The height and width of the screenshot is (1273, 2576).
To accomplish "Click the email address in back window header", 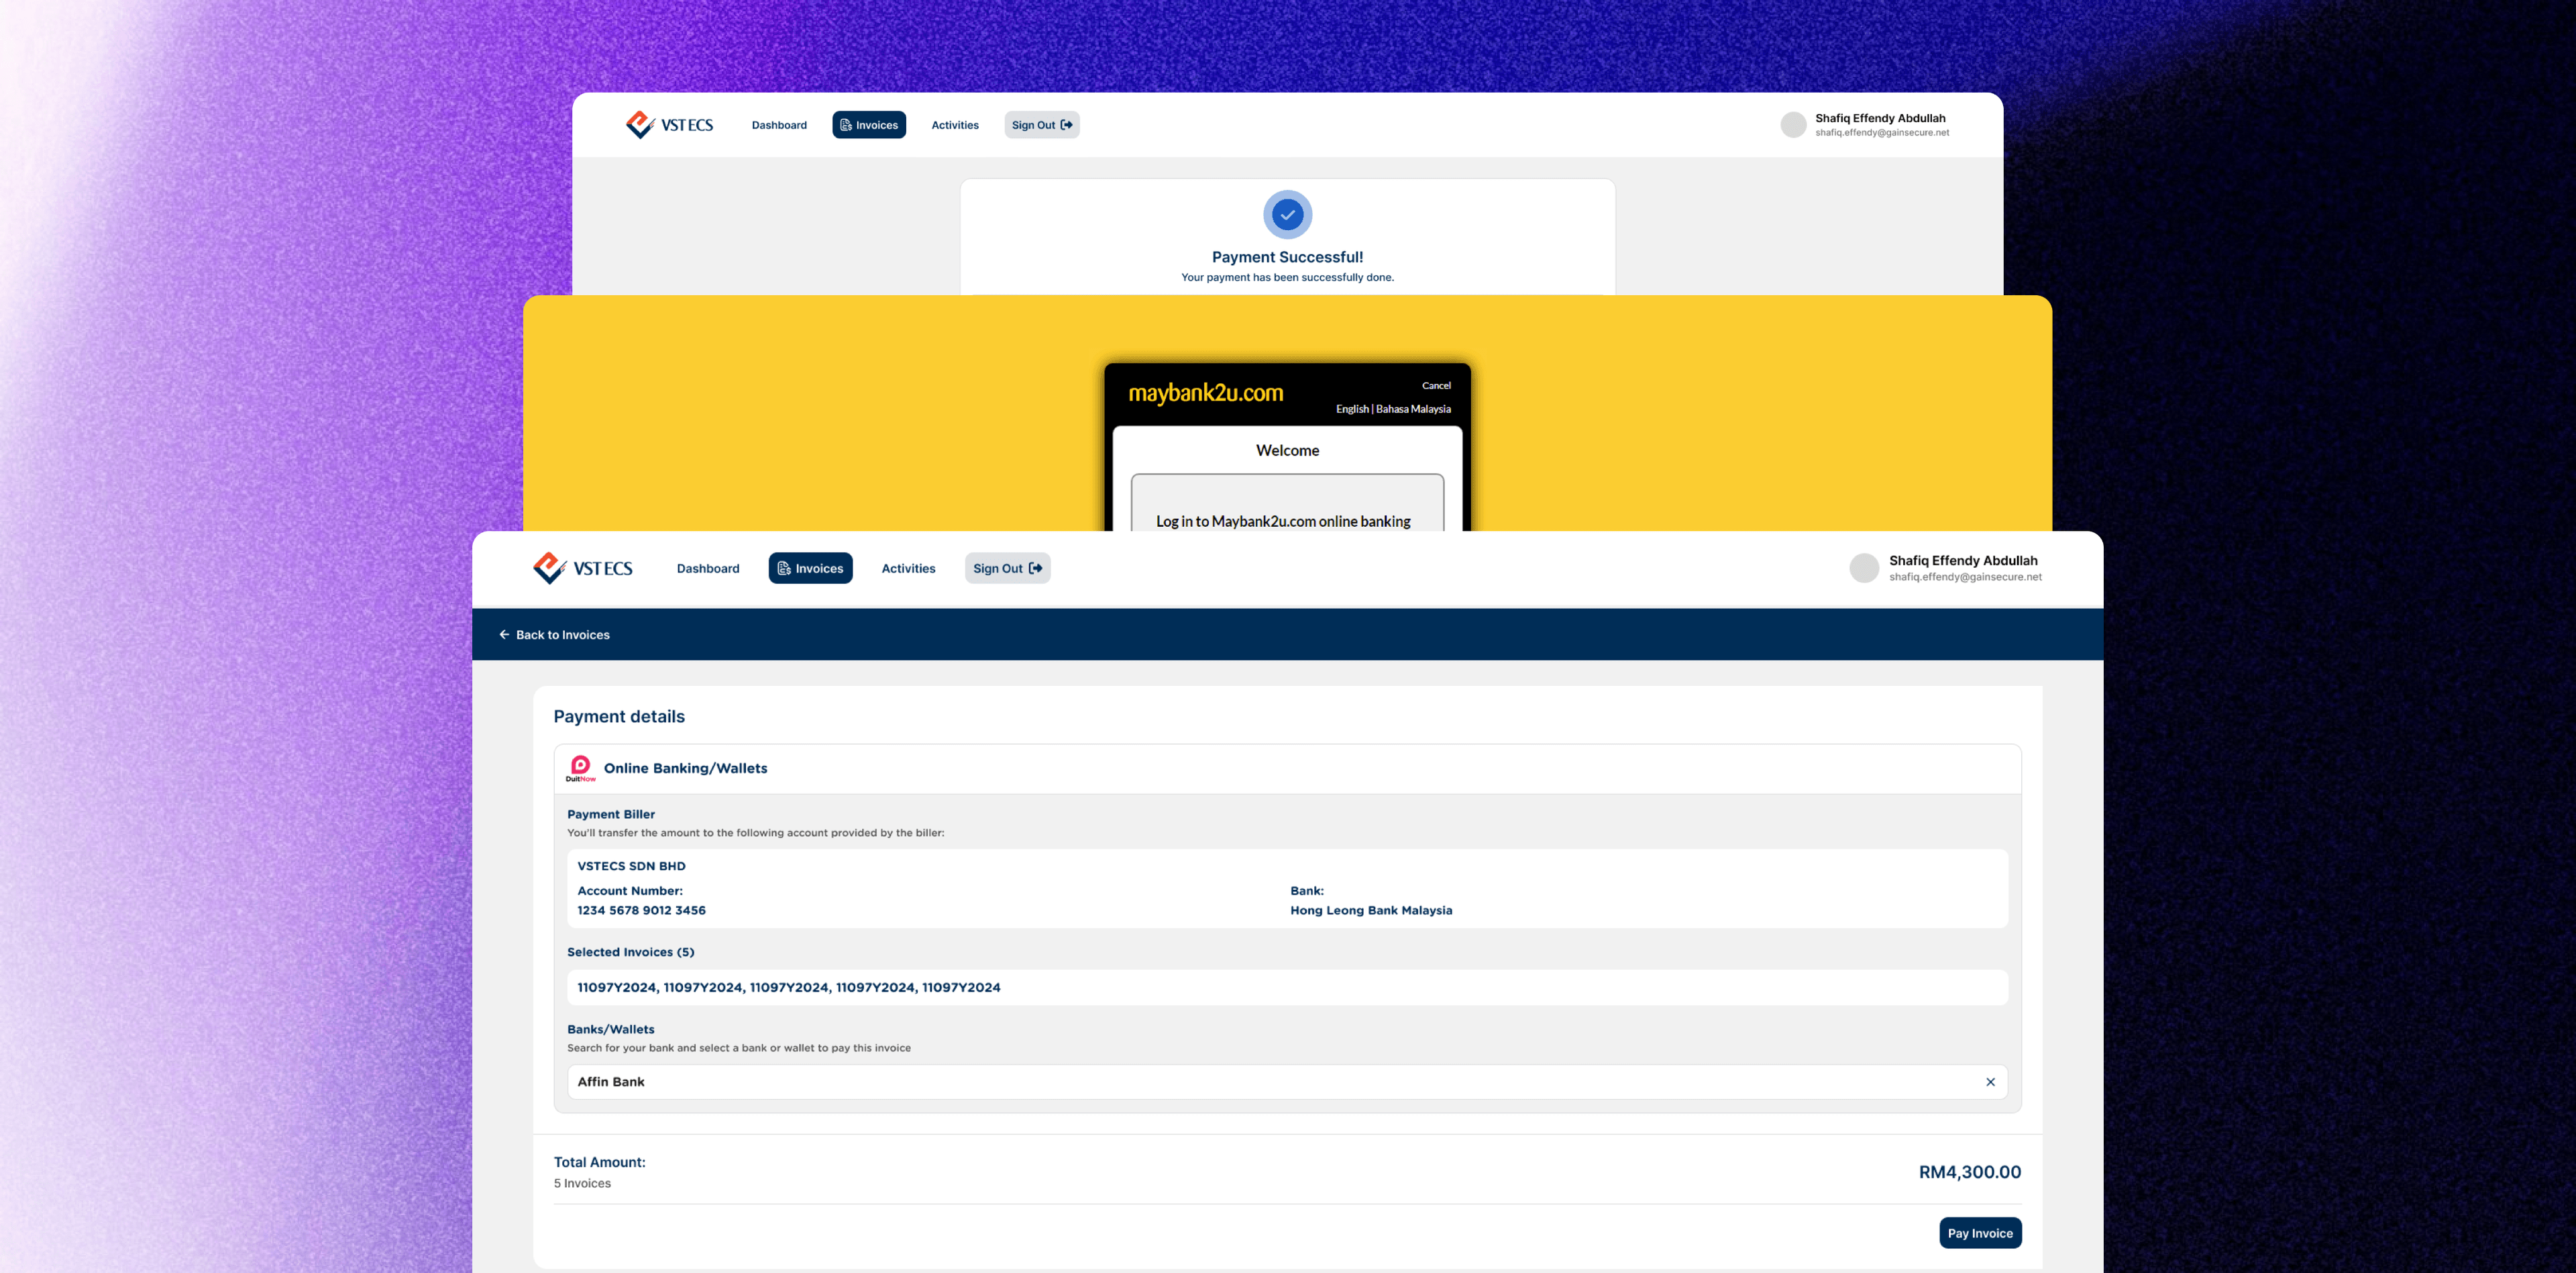I will (1882, 133).
